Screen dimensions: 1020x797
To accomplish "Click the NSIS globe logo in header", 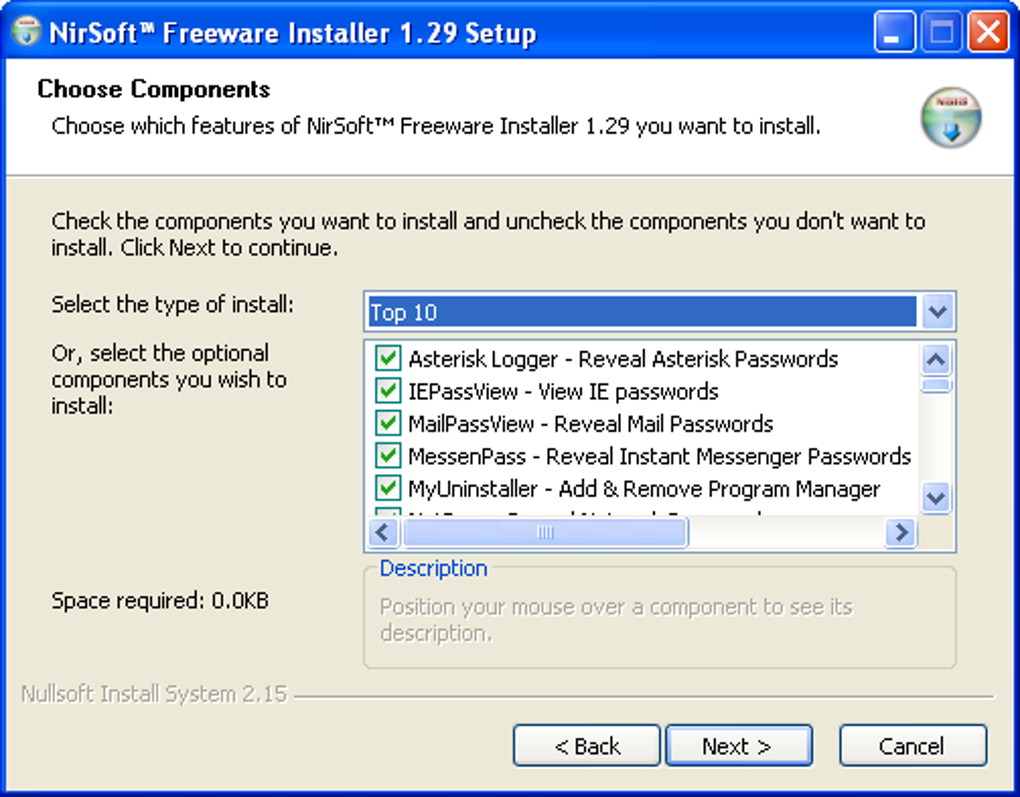I will [x=950, y=118].
